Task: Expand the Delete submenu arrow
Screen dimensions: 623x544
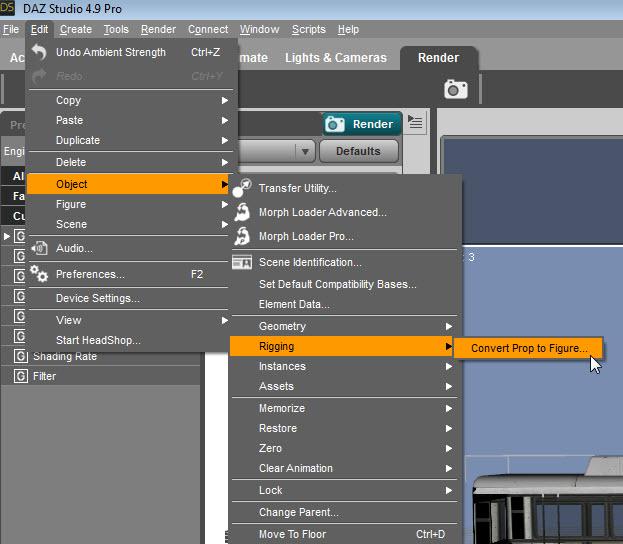Action: click(225, 163)
